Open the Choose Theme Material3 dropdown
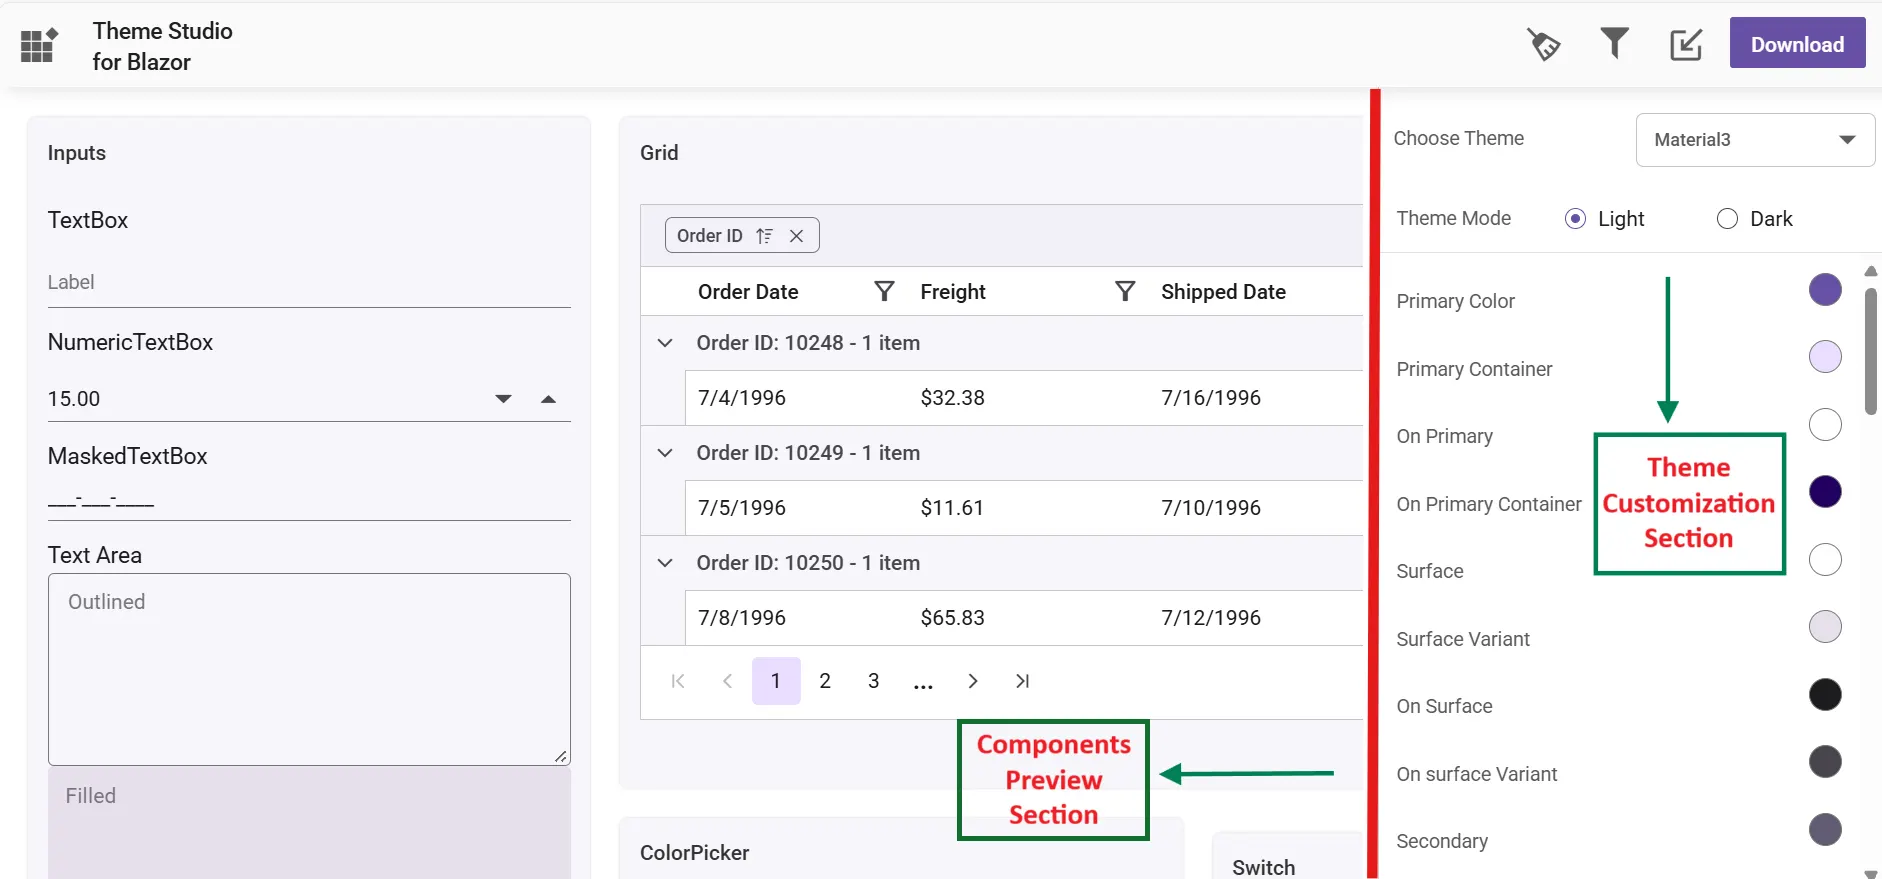The width and height of the screenshot is (1882, 879). click(x=1755, y=140)
